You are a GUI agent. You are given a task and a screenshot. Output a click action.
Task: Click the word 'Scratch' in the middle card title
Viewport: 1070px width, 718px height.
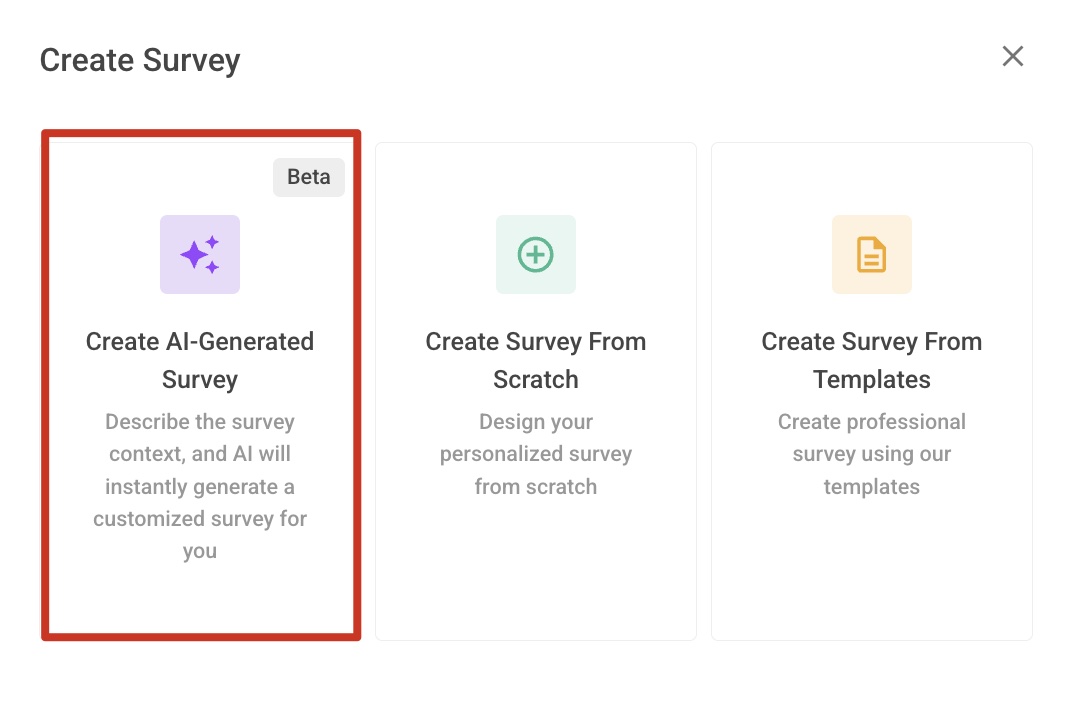pos(536,379)
